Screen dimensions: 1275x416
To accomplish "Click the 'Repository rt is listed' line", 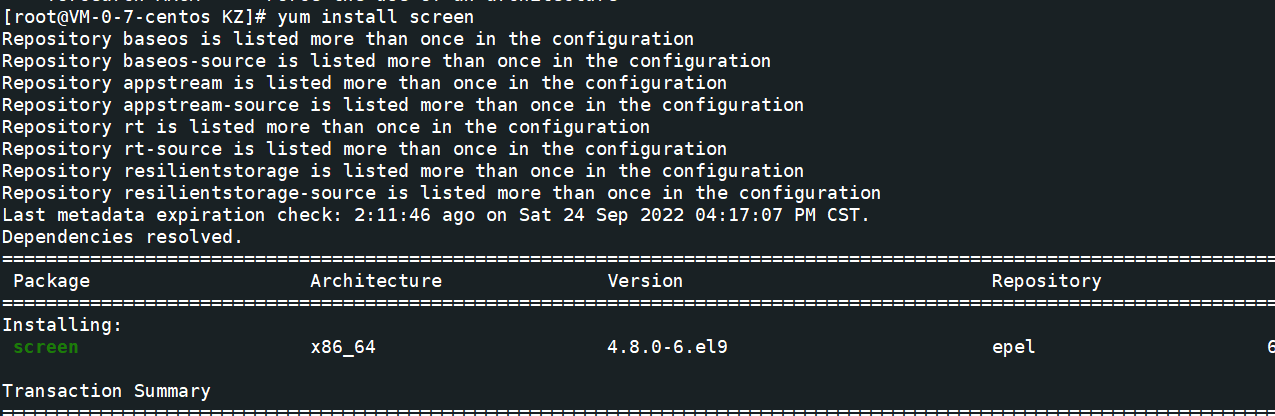I will coord(325,127).
